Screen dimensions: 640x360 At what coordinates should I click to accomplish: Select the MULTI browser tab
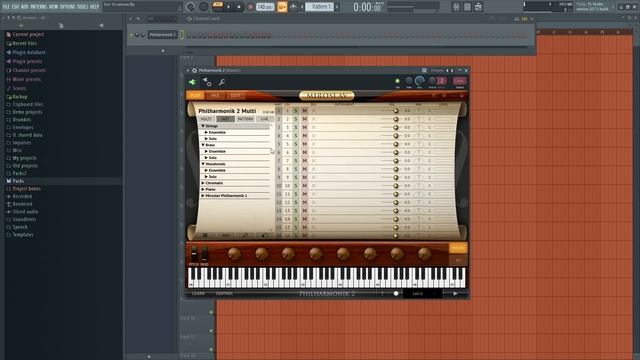207,119
